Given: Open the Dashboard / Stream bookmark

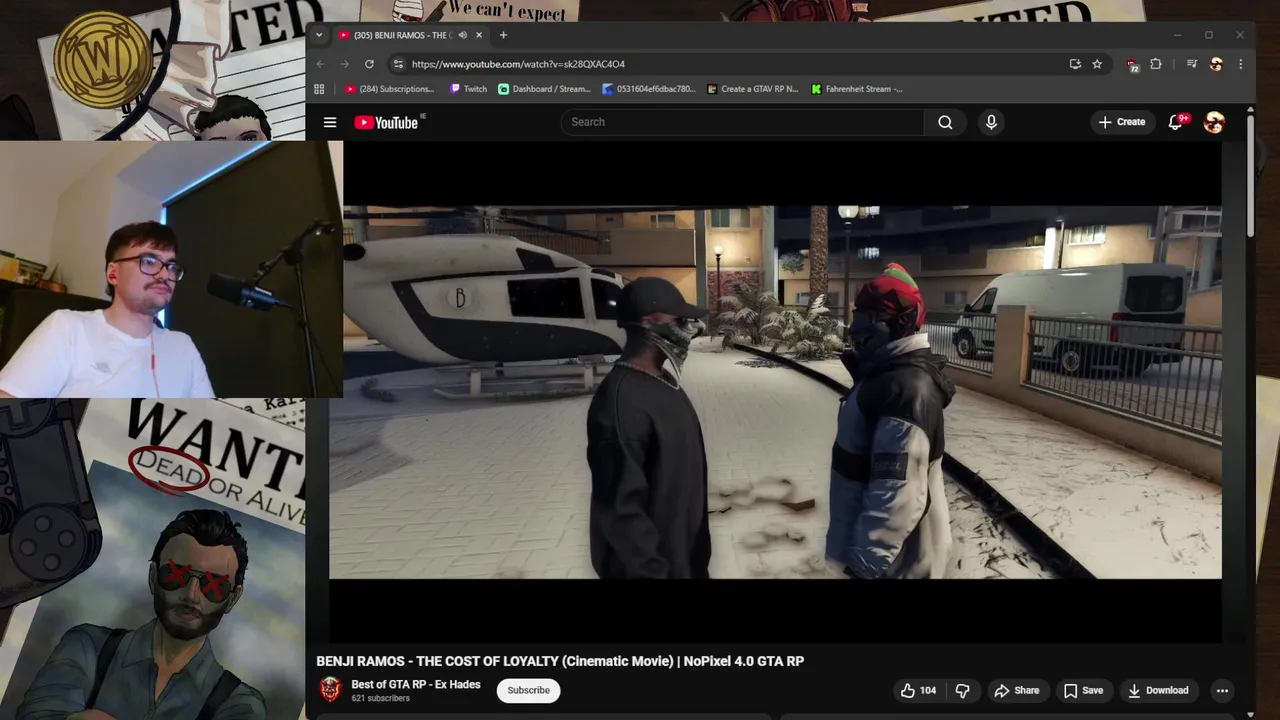Looking at the screenshot, I should pos(545,89).
